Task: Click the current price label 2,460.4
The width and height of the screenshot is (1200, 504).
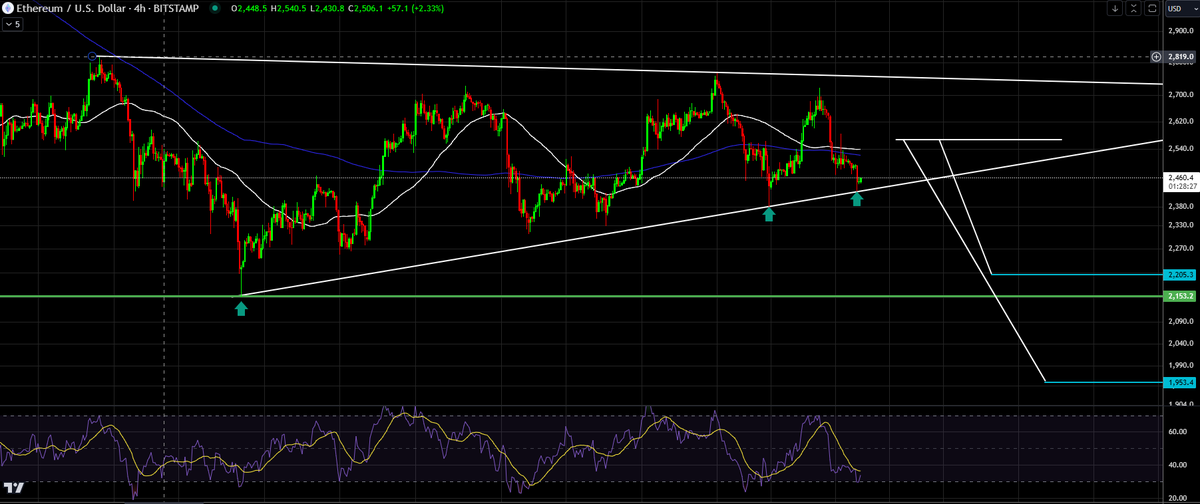Action: point(1181,178)
